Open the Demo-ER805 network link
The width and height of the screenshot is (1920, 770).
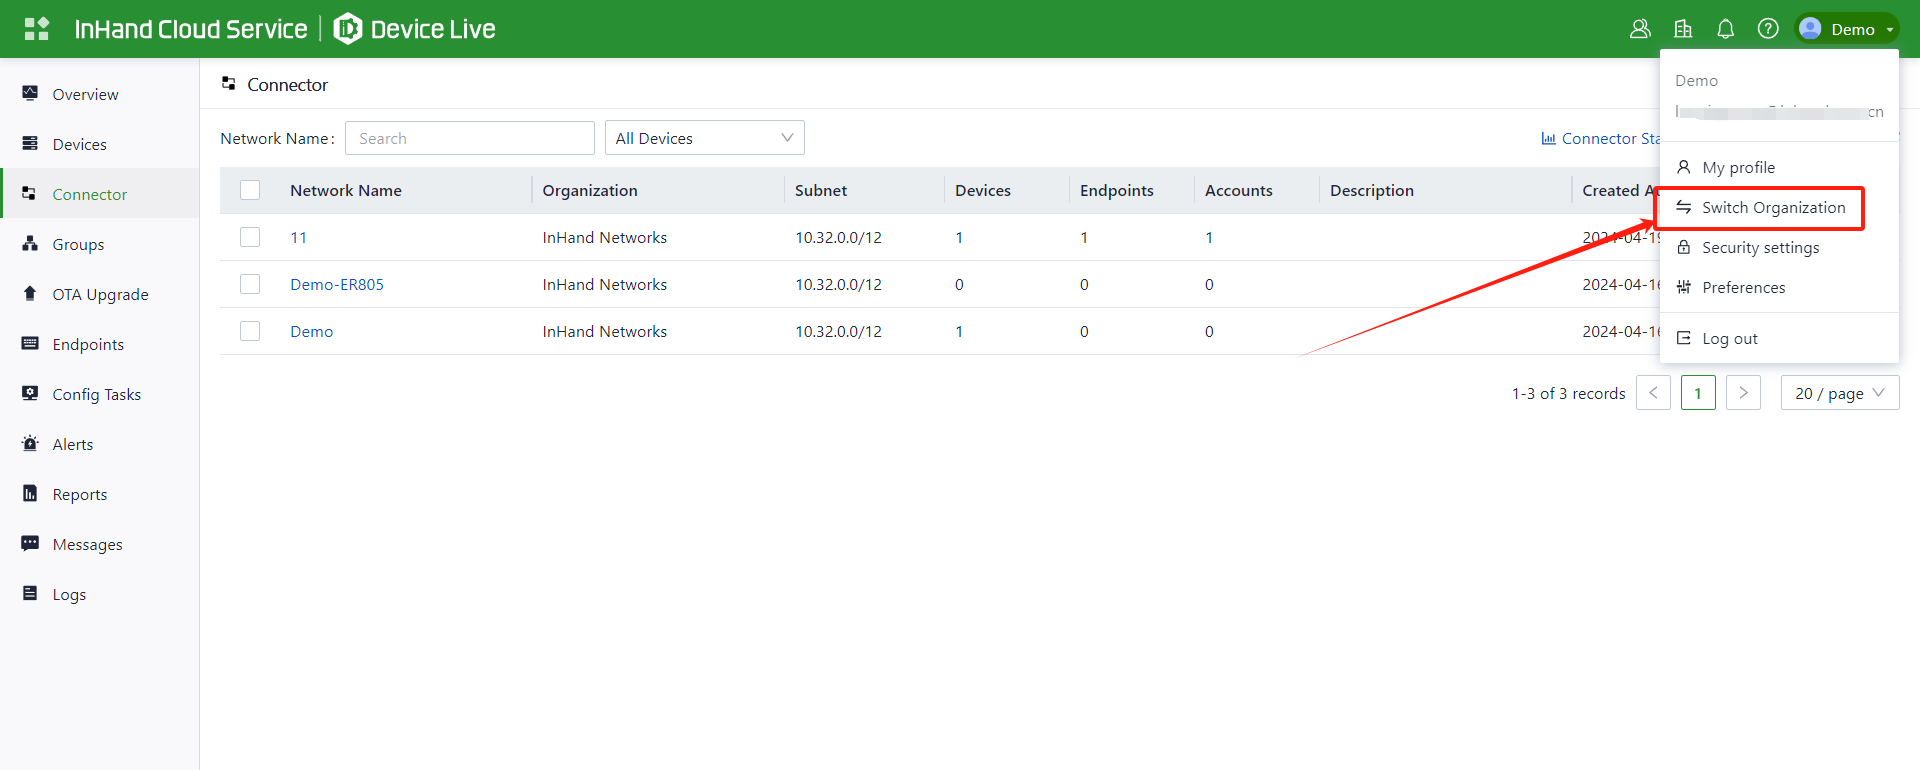coord(337,285)
